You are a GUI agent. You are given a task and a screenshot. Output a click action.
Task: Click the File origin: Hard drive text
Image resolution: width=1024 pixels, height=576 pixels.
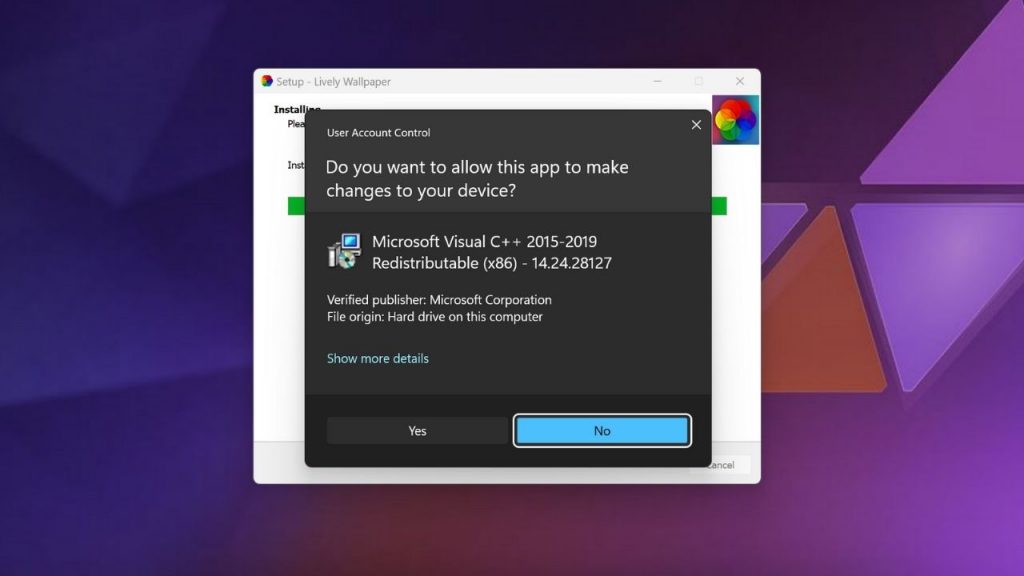pos(434,317)
